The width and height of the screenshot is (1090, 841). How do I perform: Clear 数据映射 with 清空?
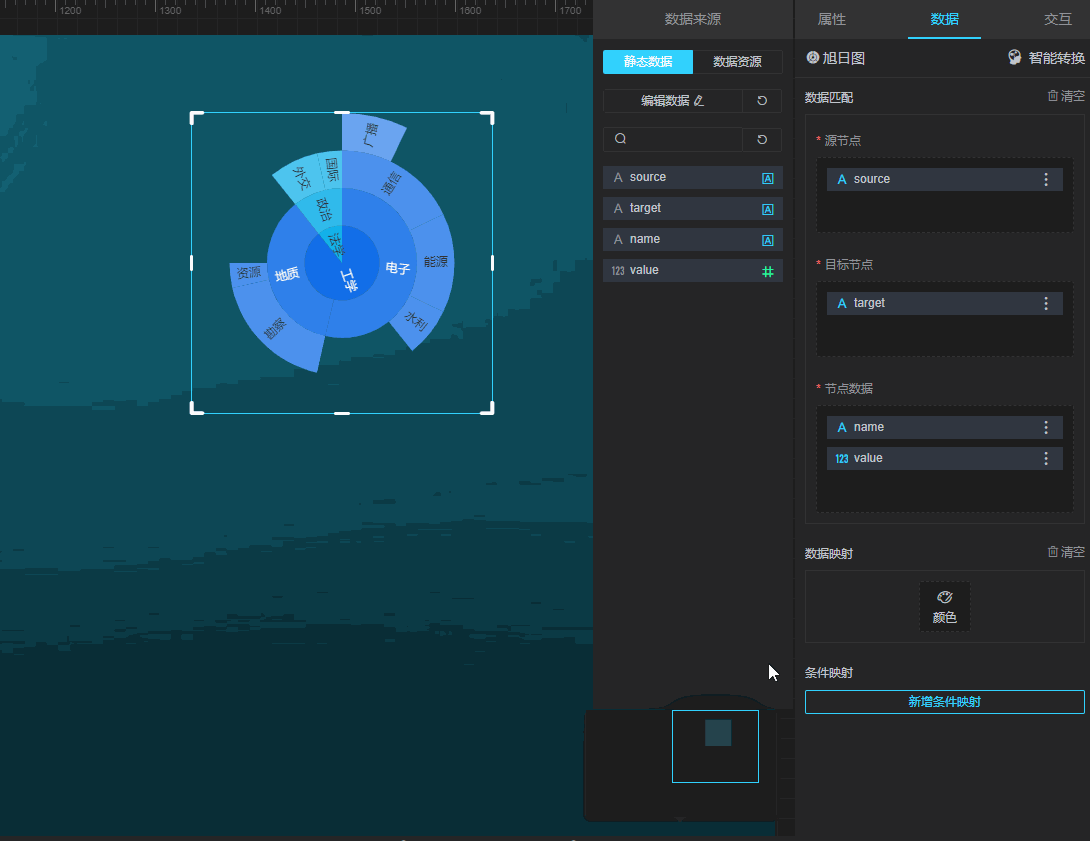(1066, 552)
